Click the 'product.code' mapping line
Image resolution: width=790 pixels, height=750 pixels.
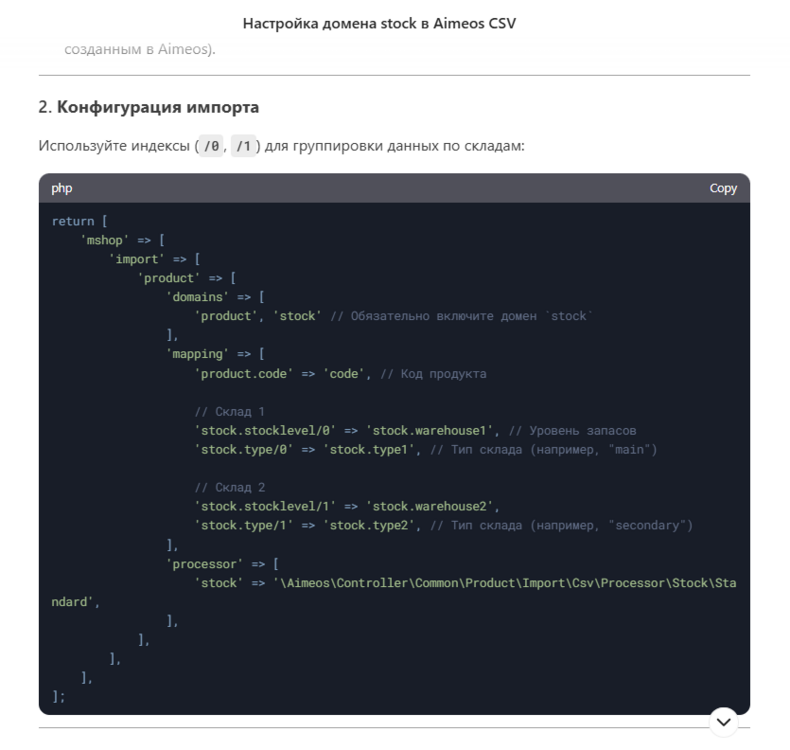340,374
